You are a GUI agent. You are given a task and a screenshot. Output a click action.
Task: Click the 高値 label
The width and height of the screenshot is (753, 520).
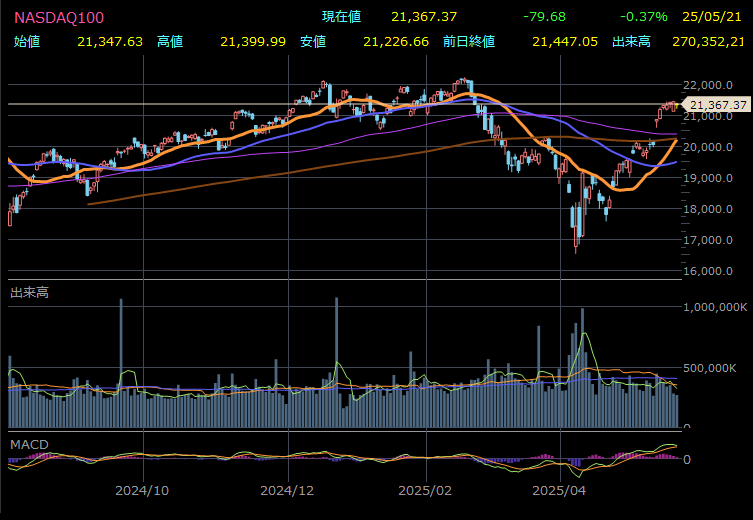point(170,42)
